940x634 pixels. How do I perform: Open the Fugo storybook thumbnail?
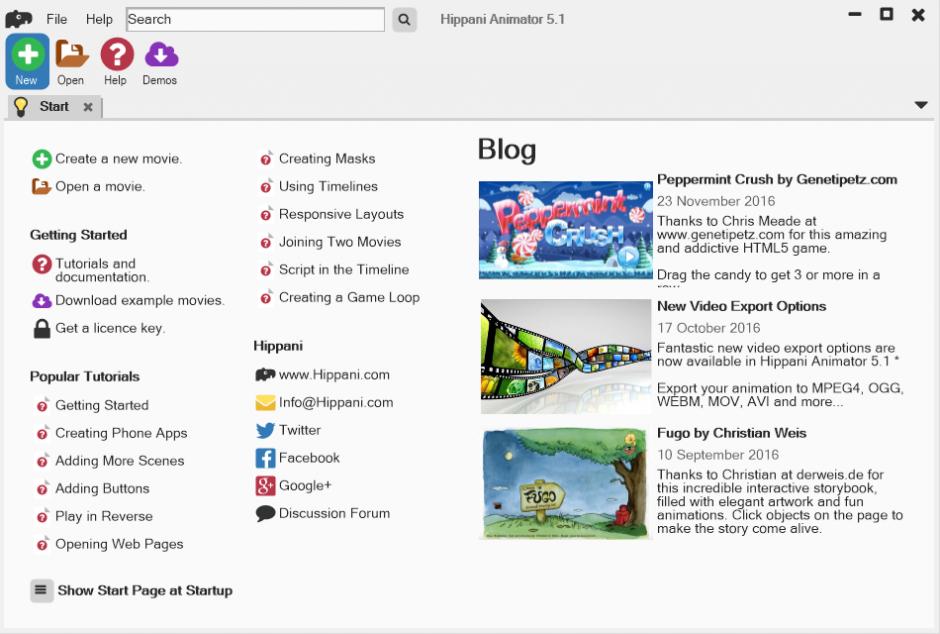[x=565, y=483]
